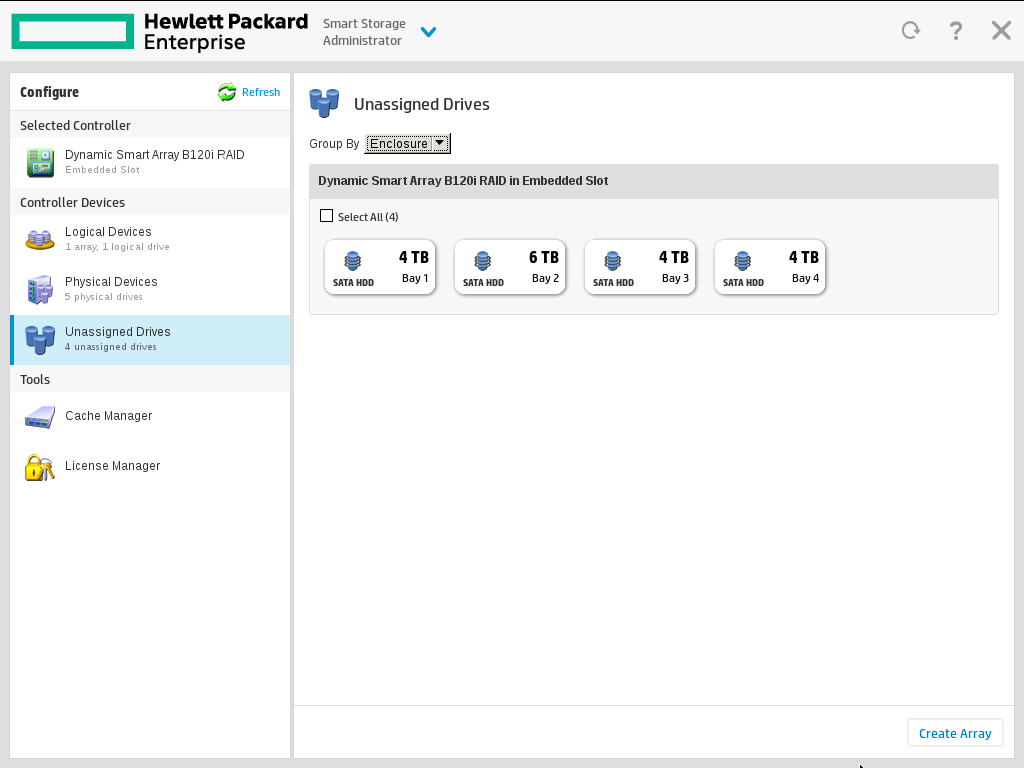Viewport: 1024px width, 768px height.
Task: Click the Tools section label
Action: 35,379
